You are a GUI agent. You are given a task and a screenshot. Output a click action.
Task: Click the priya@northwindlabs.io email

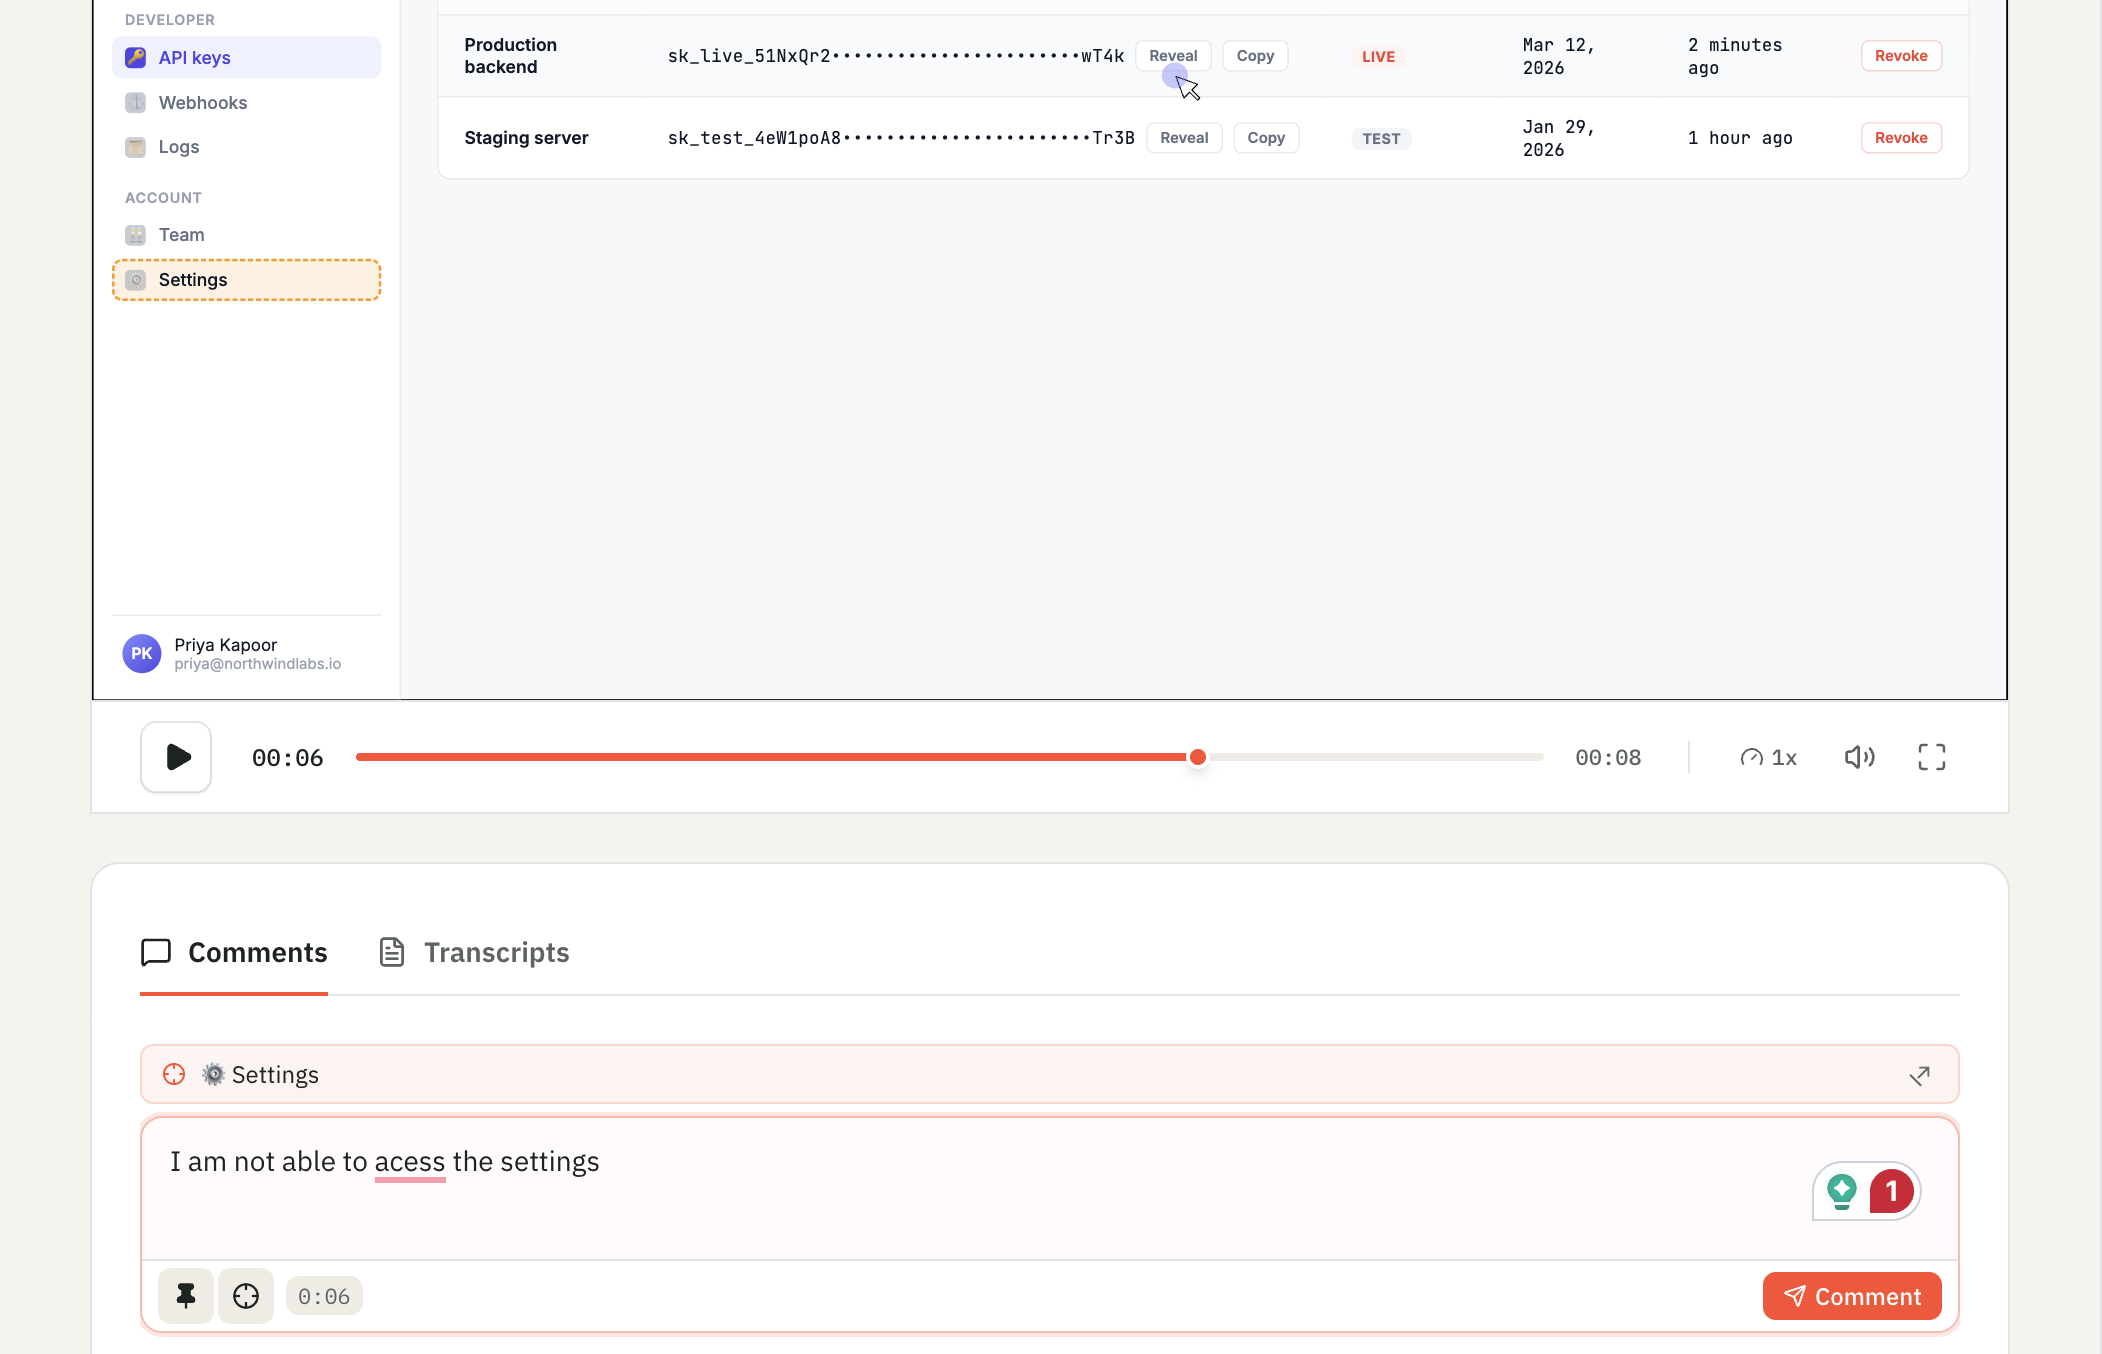(258, 665)
